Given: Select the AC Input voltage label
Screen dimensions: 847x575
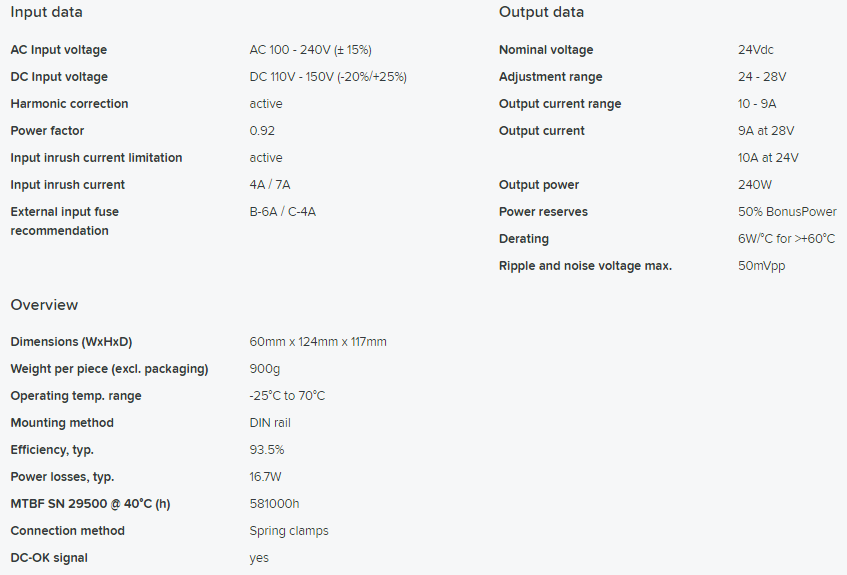Looking at the screenshot, I should point(59,50).
